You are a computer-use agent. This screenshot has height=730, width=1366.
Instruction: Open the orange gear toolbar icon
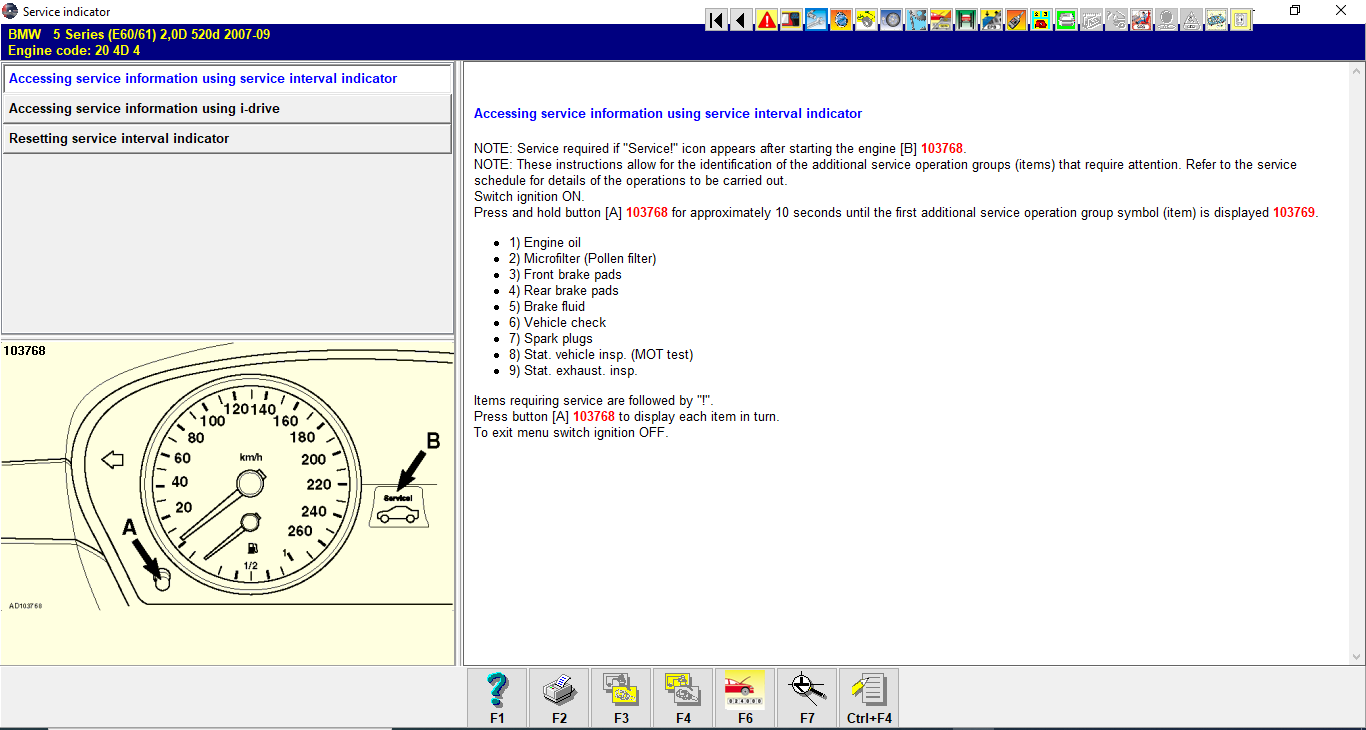coord(841,19)
